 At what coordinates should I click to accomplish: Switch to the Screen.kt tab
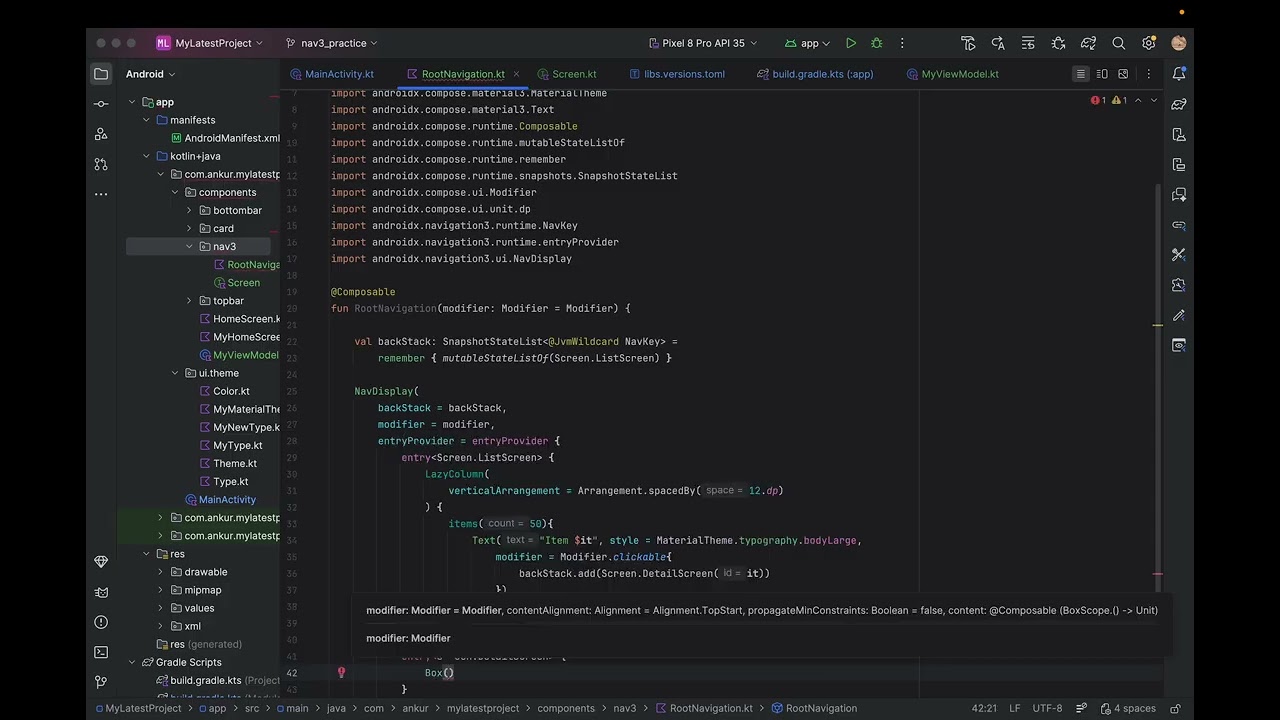(x=567, y=74)
